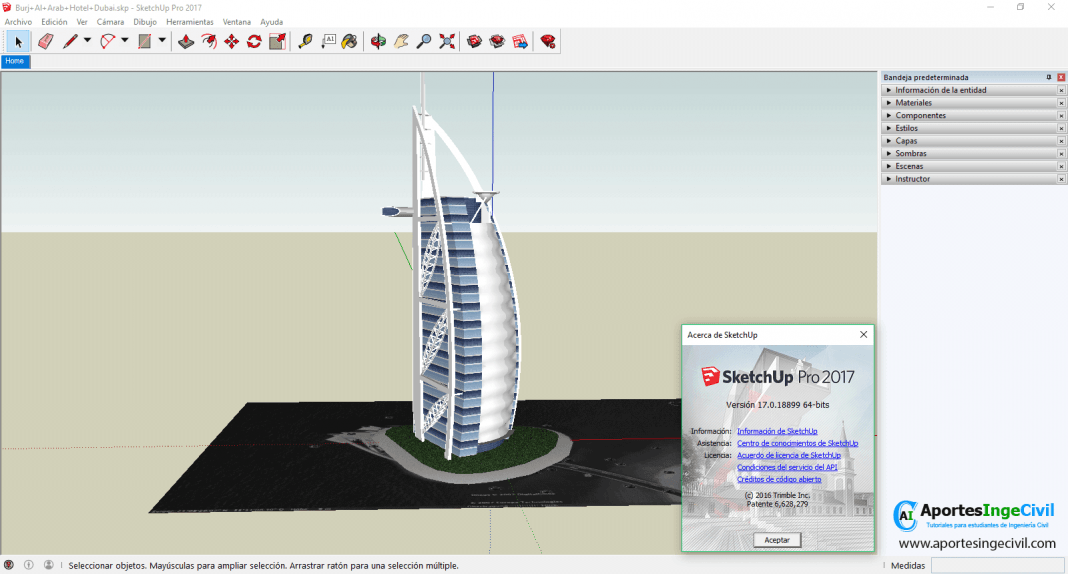Click the Zoom Extents tool
This screenshot has width=1068, height=574.
coord(447,42)
